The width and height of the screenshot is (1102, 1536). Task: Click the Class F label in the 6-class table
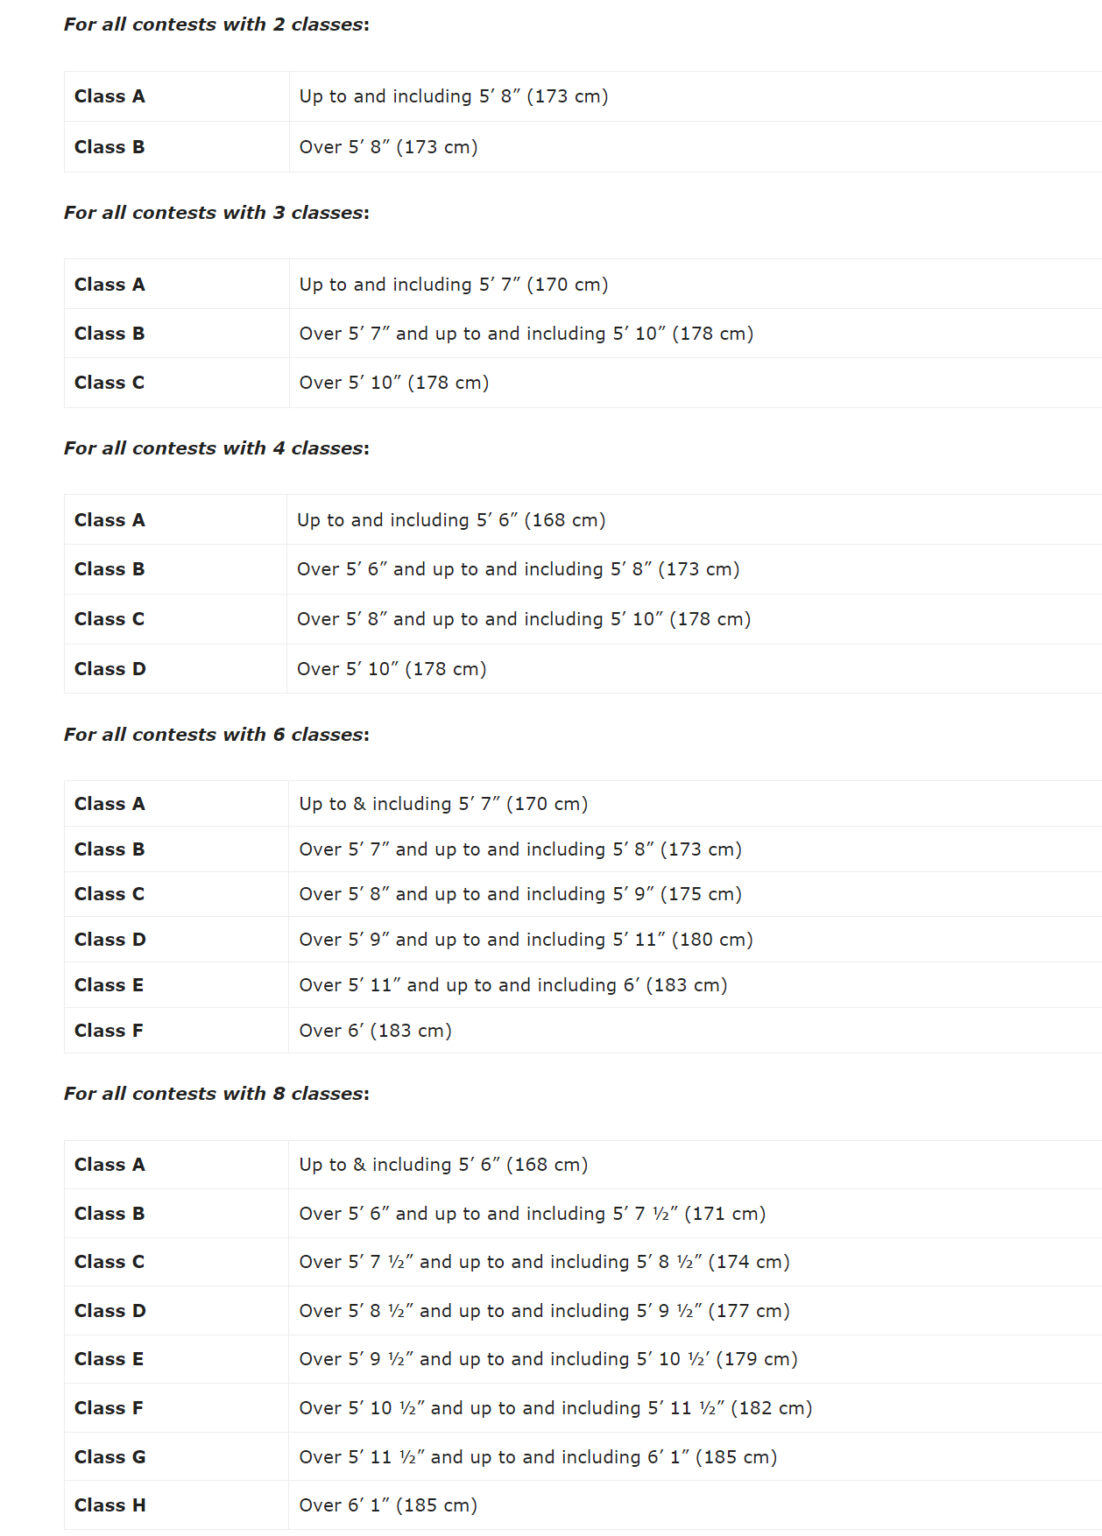[x=109, y=1031]
